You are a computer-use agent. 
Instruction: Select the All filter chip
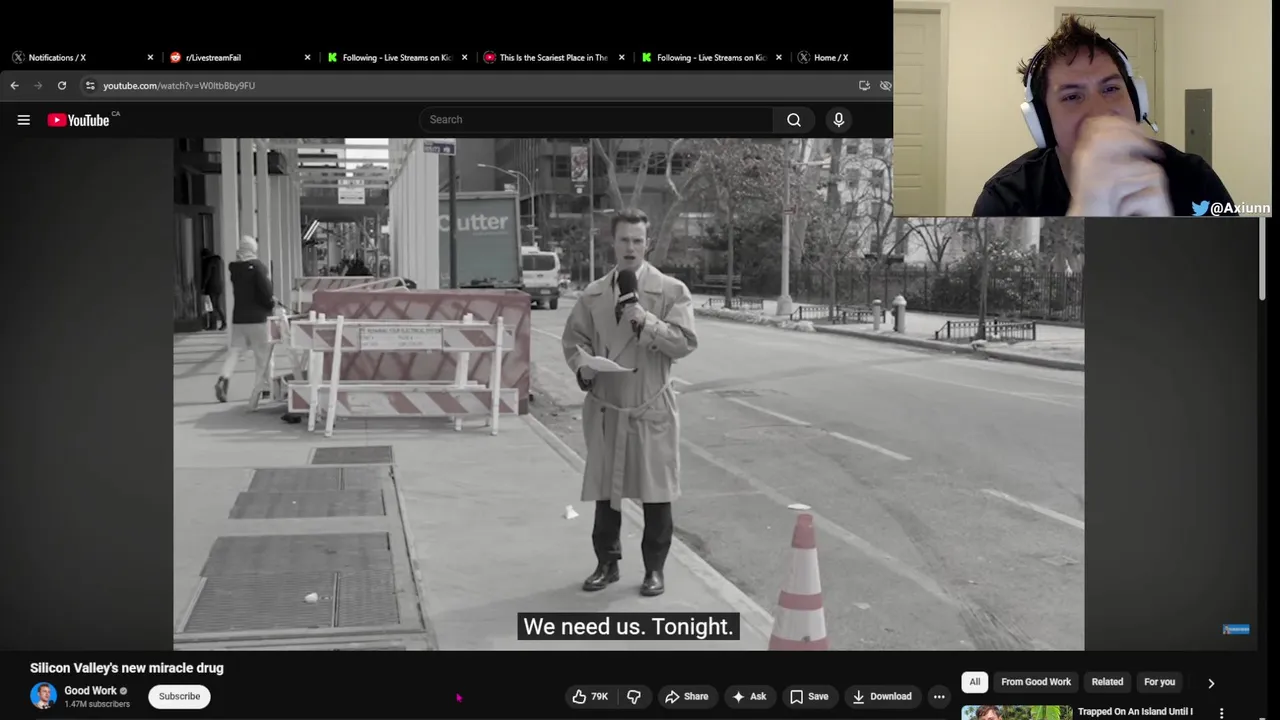pyautogui.click(x=975, y=682)
